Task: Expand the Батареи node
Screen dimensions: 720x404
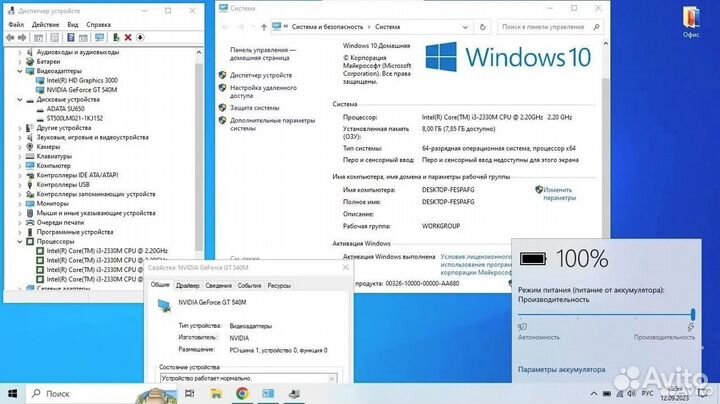Action: click(20, 62)
